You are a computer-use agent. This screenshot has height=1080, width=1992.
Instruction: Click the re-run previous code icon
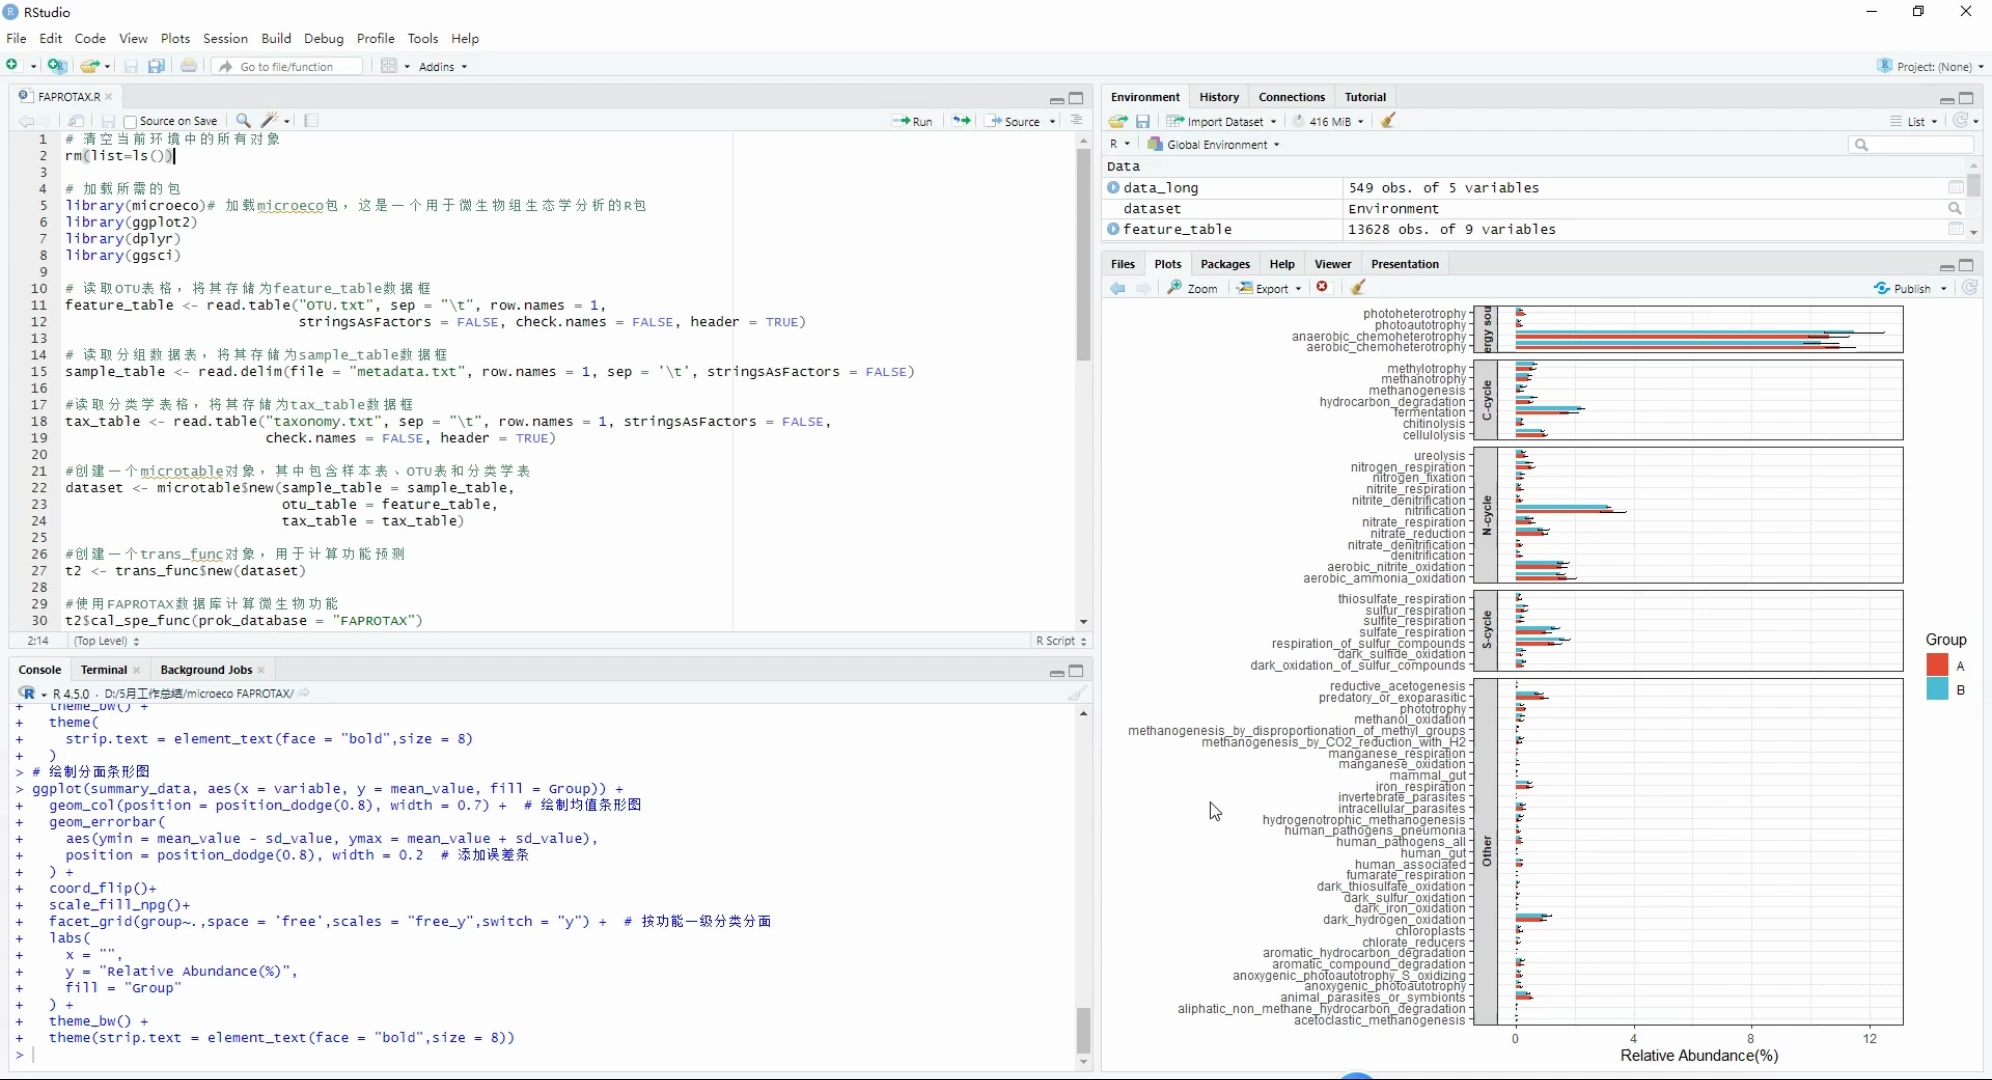coord(961,121)
